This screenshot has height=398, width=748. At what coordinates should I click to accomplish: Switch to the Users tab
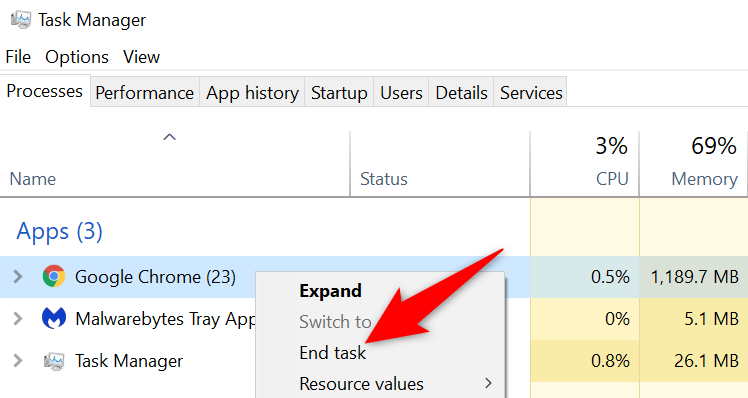coord(401,93)
